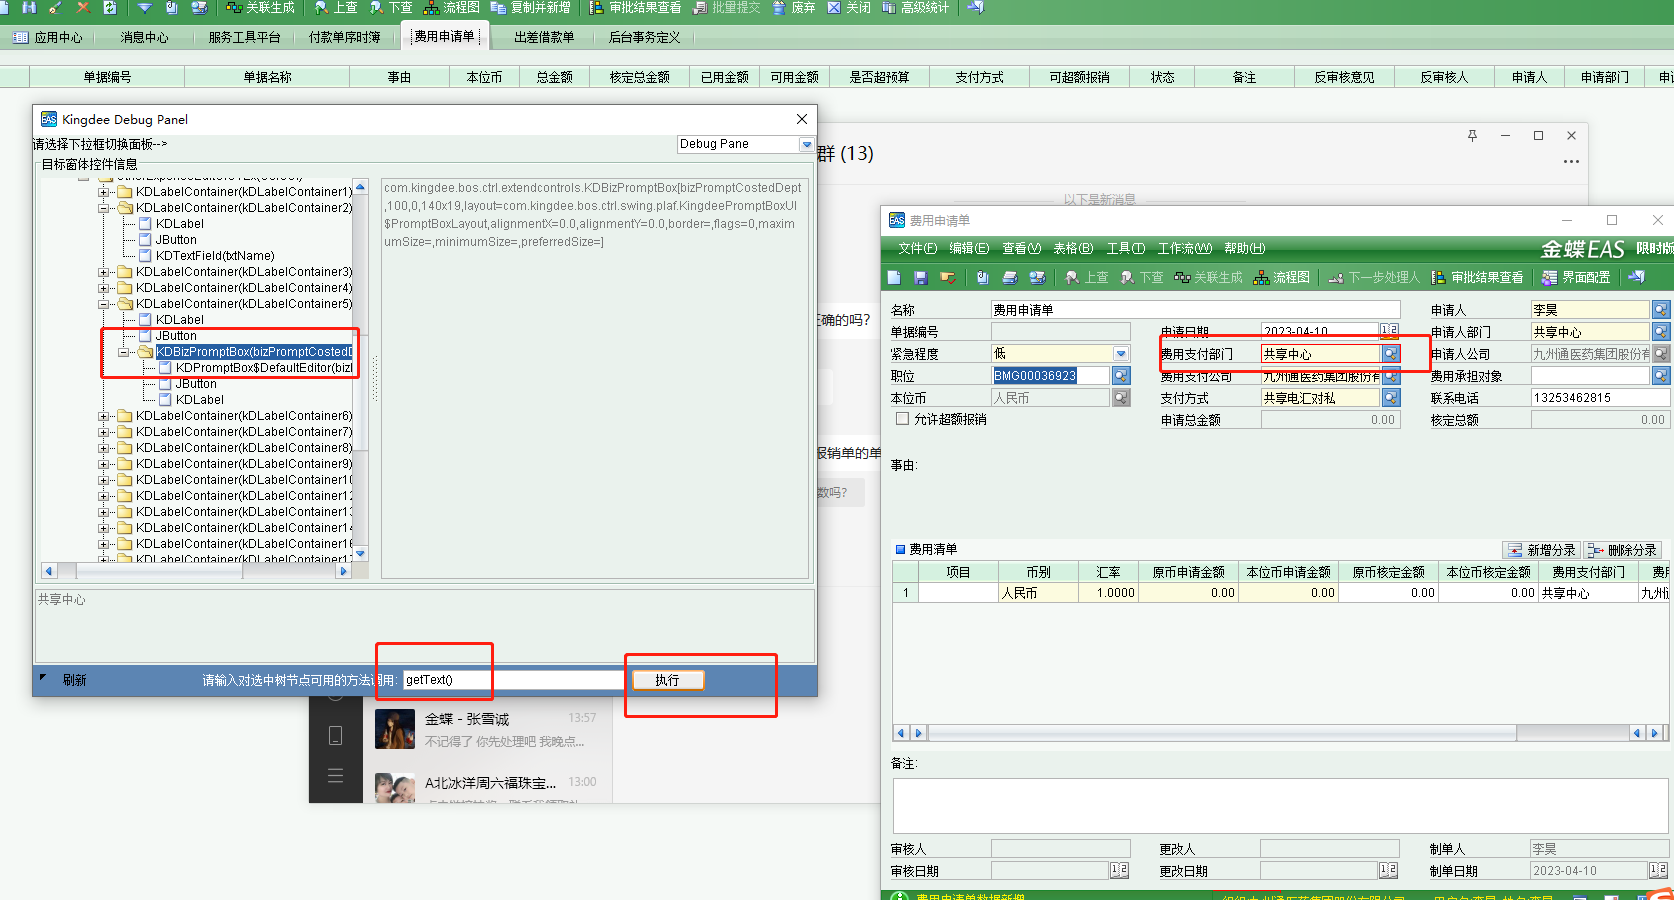Image resolution: width=1674 pixels, height=900 pixels.
Task: Pin the chat window with the pin icon
Action: tap(1472, 136)
